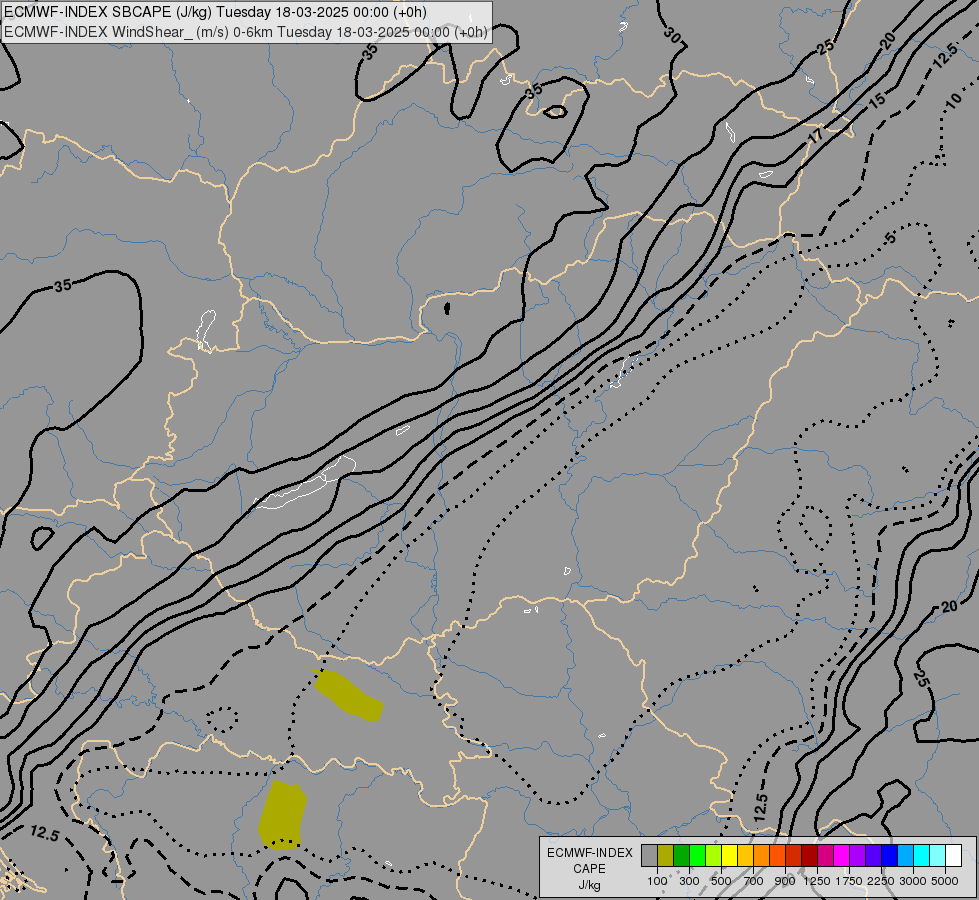
Task: Click the 'ECMWF-INDEX' legend title
Action: click(x=589, y=853)
